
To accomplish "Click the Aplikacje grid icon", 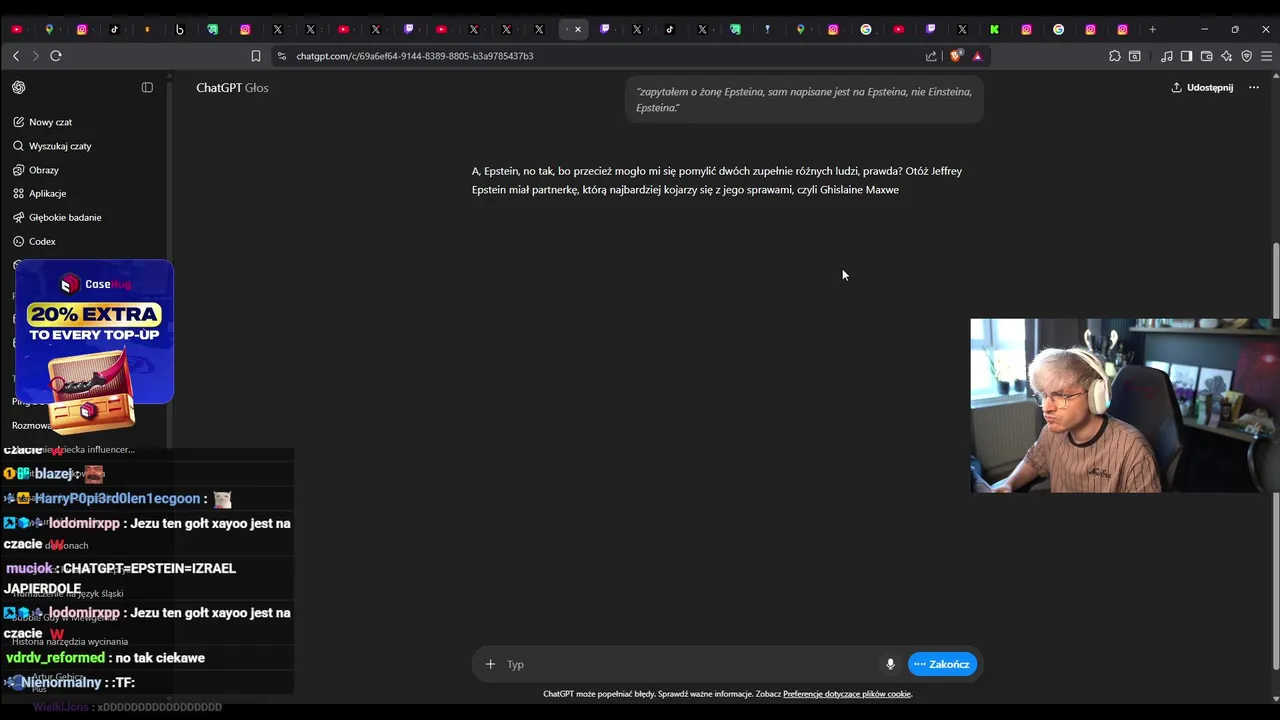I will [19, 193].
